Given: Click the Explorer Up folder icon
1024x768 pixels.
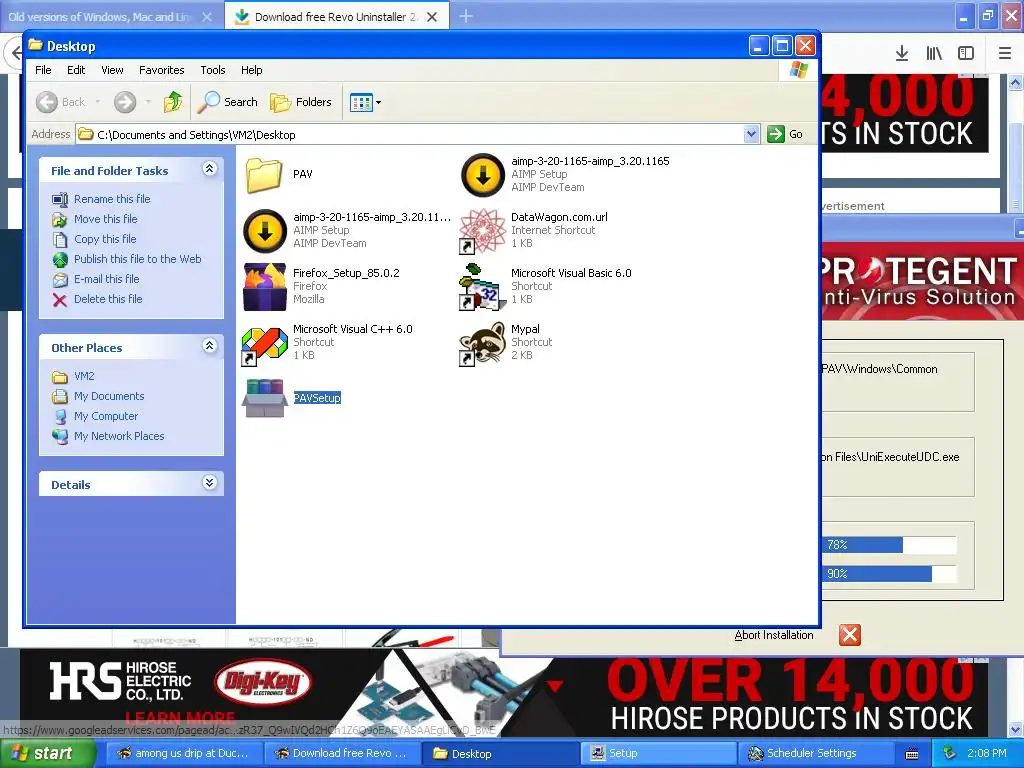Looking at the screenshot, I should (173, 102).
